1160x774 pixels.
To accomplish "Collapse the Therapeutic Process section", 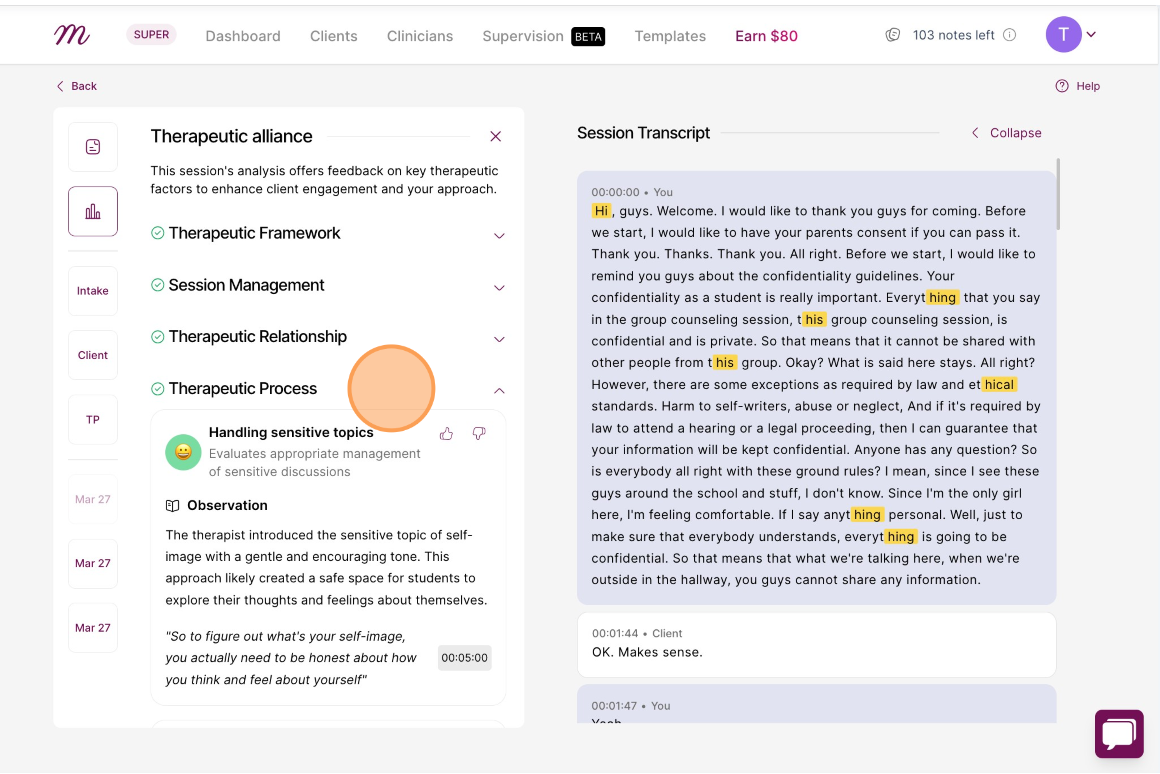I will click(499, 390).
